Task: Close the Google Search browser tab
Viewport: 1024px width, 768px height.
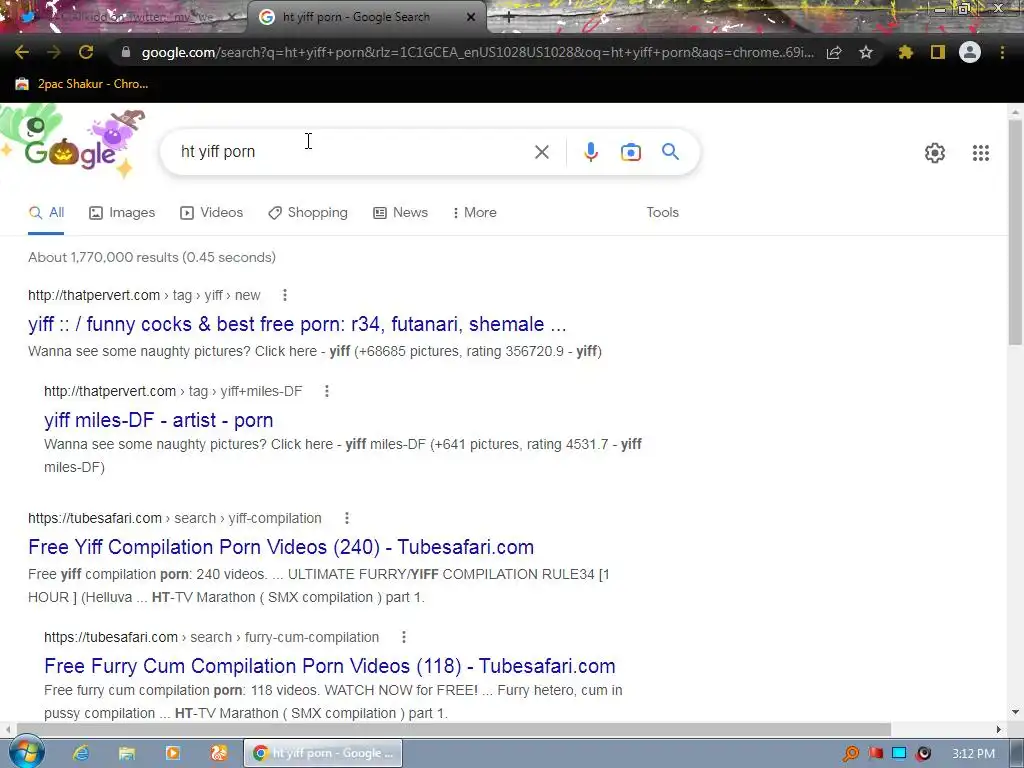Action: pos(470,17)
